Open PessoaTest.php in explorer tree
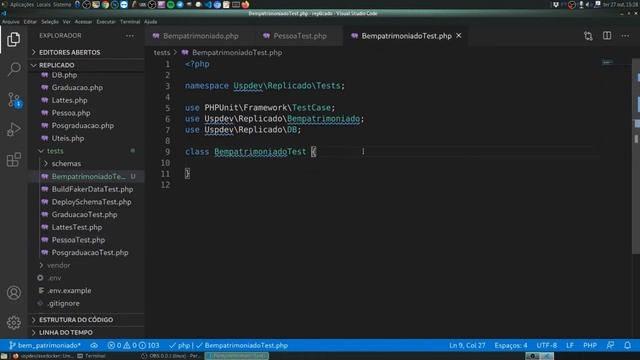Image resolution: width=640 pixels, height=360 pixels. 86,240
